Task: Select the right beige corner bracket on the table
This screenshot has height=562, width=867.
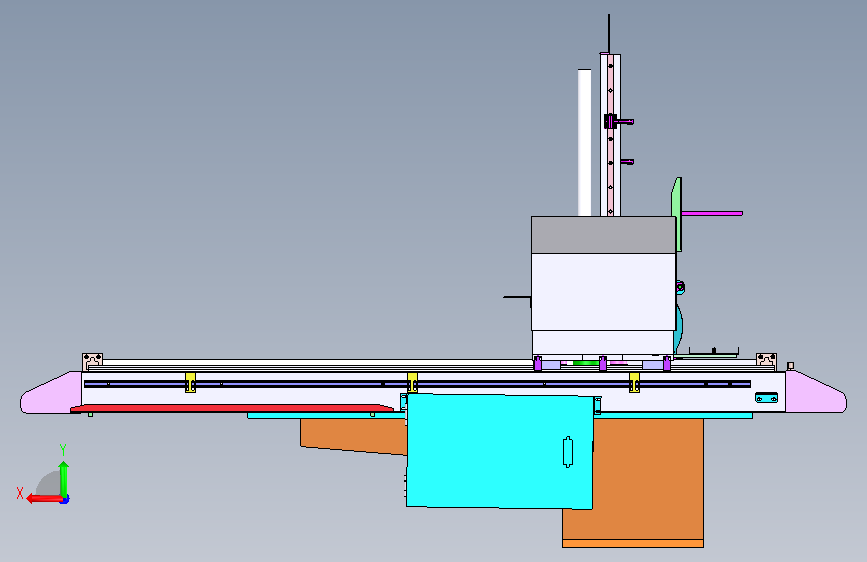Action: coord(766,361)
